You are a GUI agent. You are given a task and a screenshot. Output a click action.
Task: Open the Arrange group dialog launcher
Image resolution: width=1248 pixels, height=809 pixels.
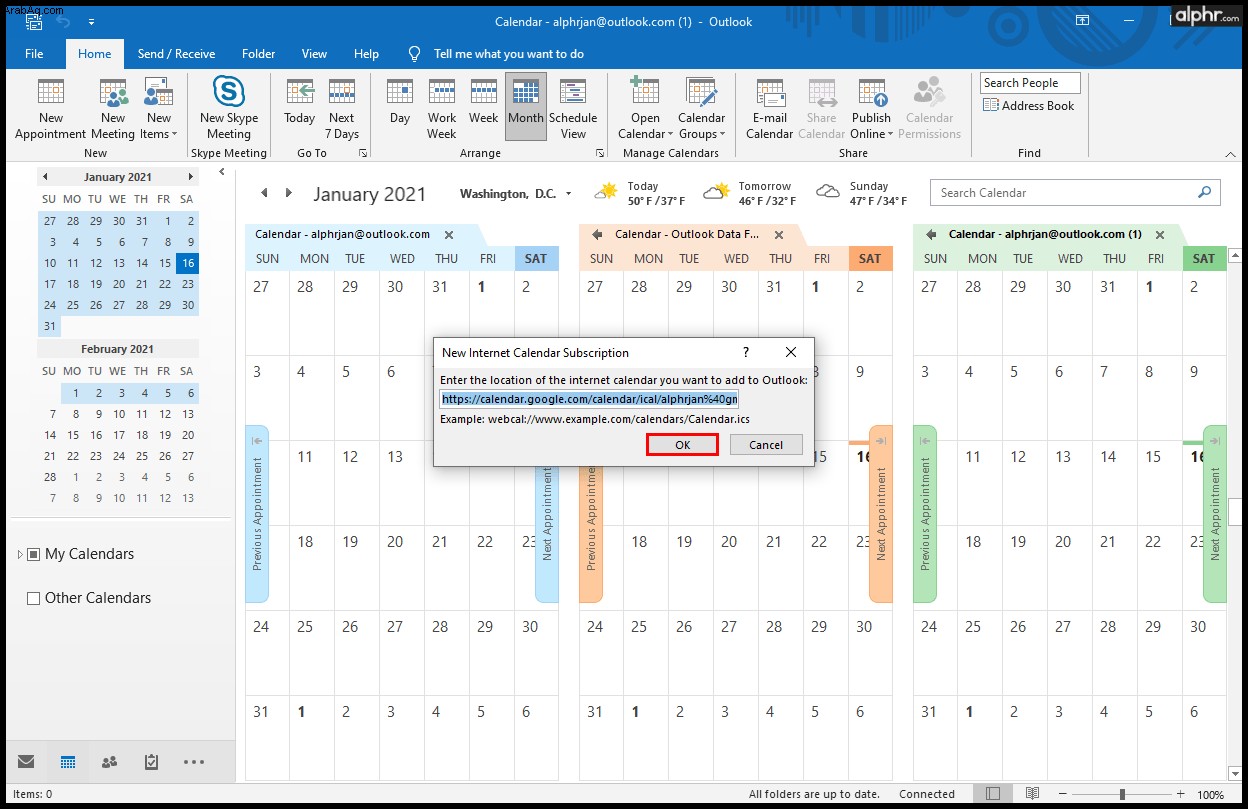point(600,153)
